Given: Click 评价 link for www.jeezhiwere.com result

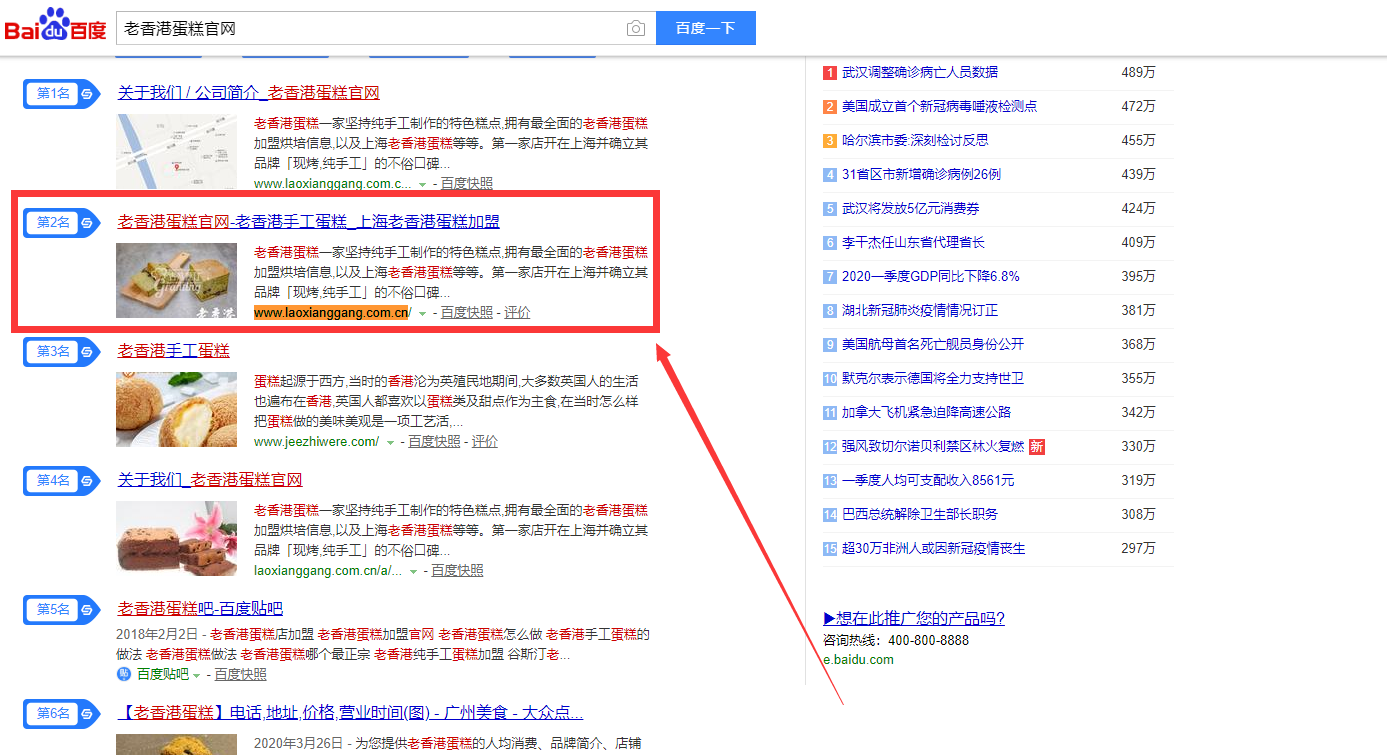Looking at the screenshot, I should [485, 442].
